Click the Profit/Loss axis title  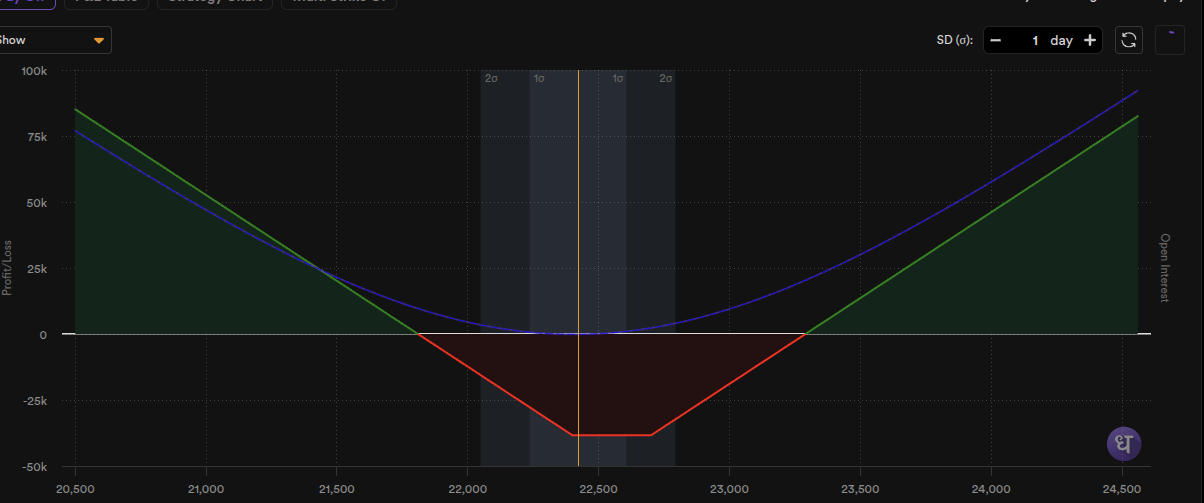point(8,268)
